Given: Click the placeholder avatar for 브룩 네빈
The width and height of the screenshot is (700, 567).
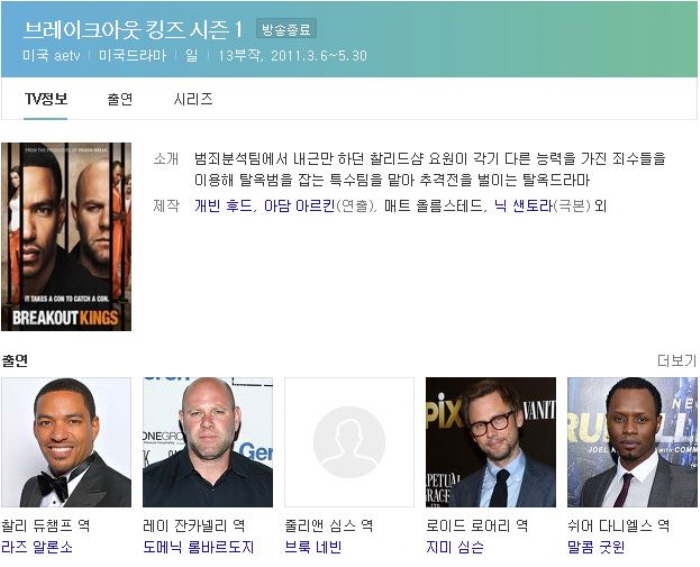Looking at the screenshot, I should [349, 442].
